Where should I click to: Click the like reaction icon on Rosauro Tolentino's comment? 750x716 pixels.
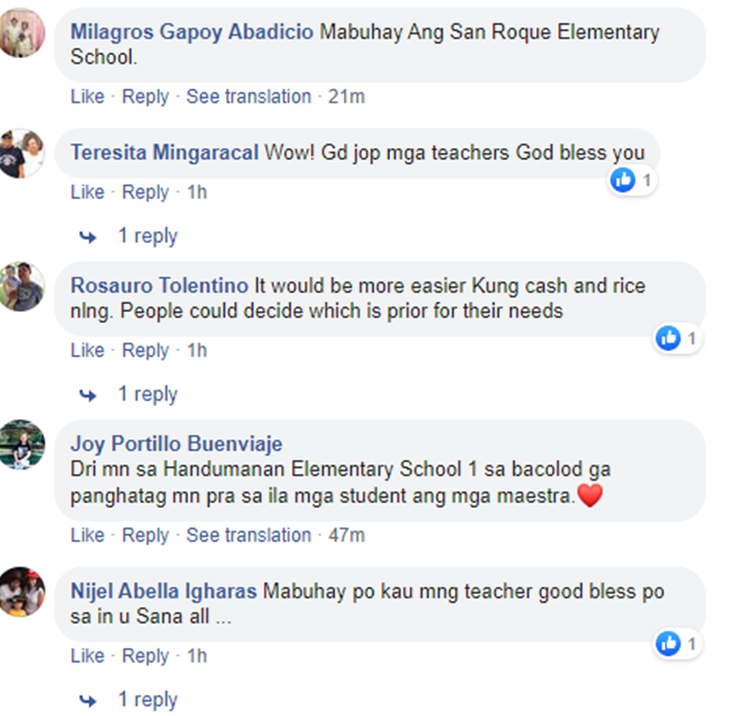click(x=668, y=338)
